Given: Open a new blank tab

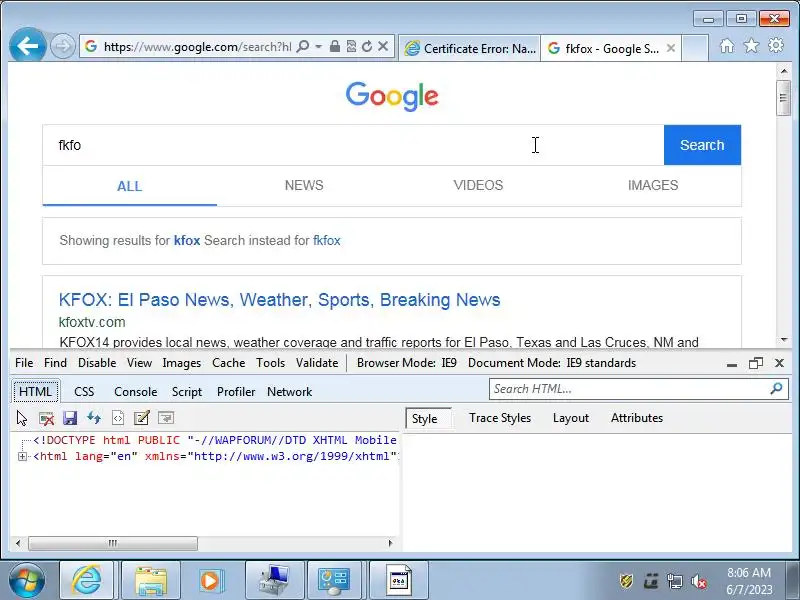Looking at the screenshot, I should click(x=695, y=48).
